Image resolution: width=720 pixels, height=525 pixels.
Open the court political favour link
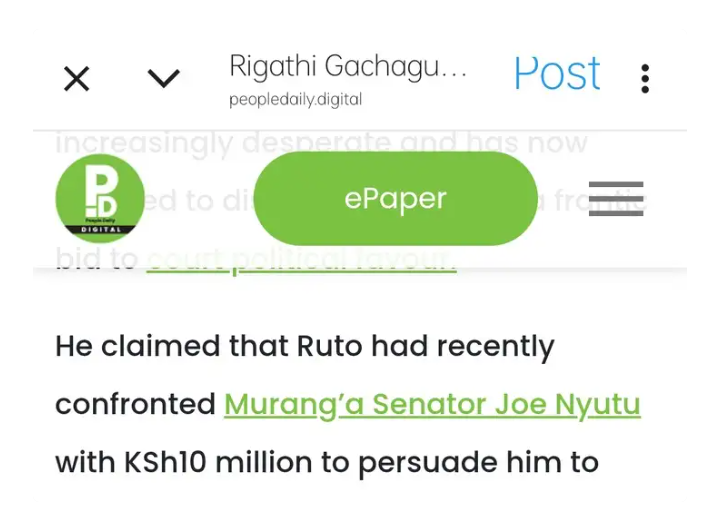[x=301, y=260]
